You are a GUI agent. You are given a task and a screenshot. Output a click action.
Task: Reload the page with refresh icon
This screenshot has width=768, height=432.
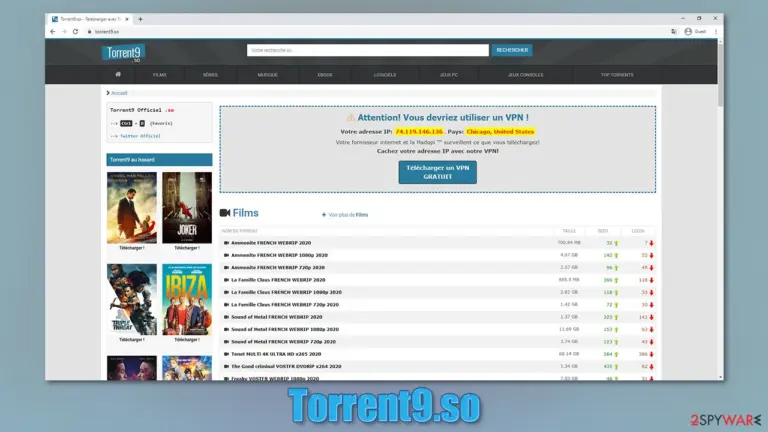(x=75, y=31)
